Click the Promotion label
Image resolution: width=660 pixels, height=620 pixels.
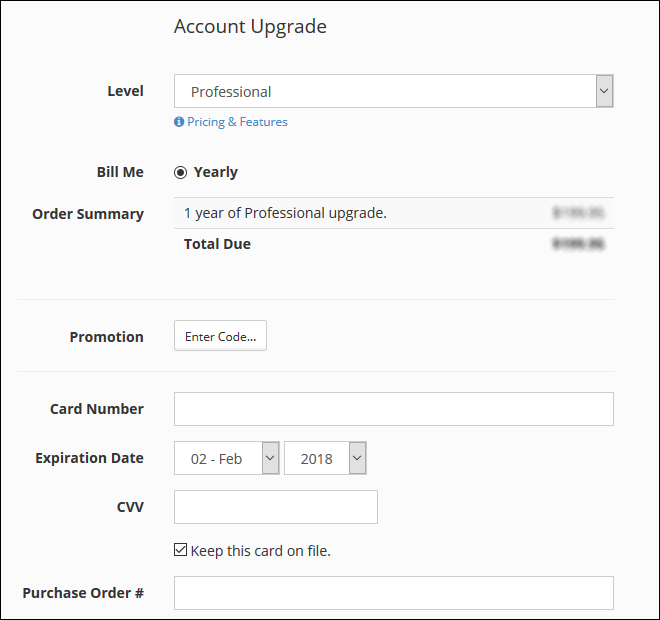[x=107, y=337]
